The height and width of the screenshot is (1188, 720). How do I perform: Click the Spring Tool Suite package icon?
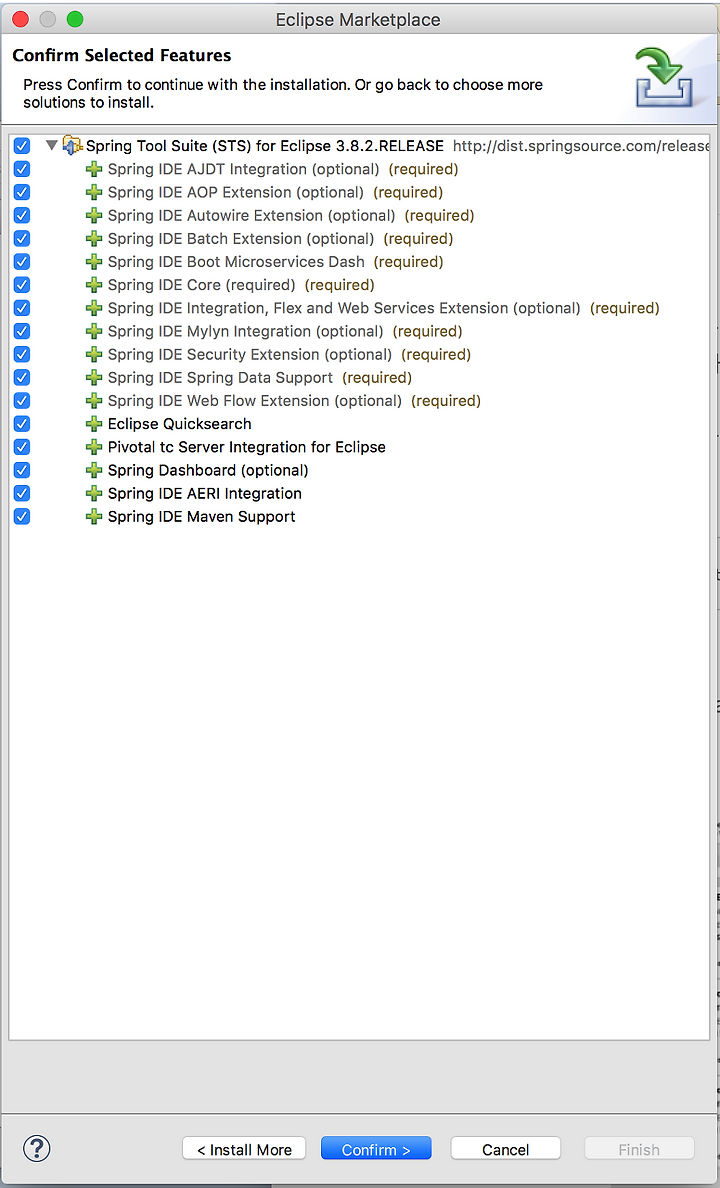pos(73,145)
